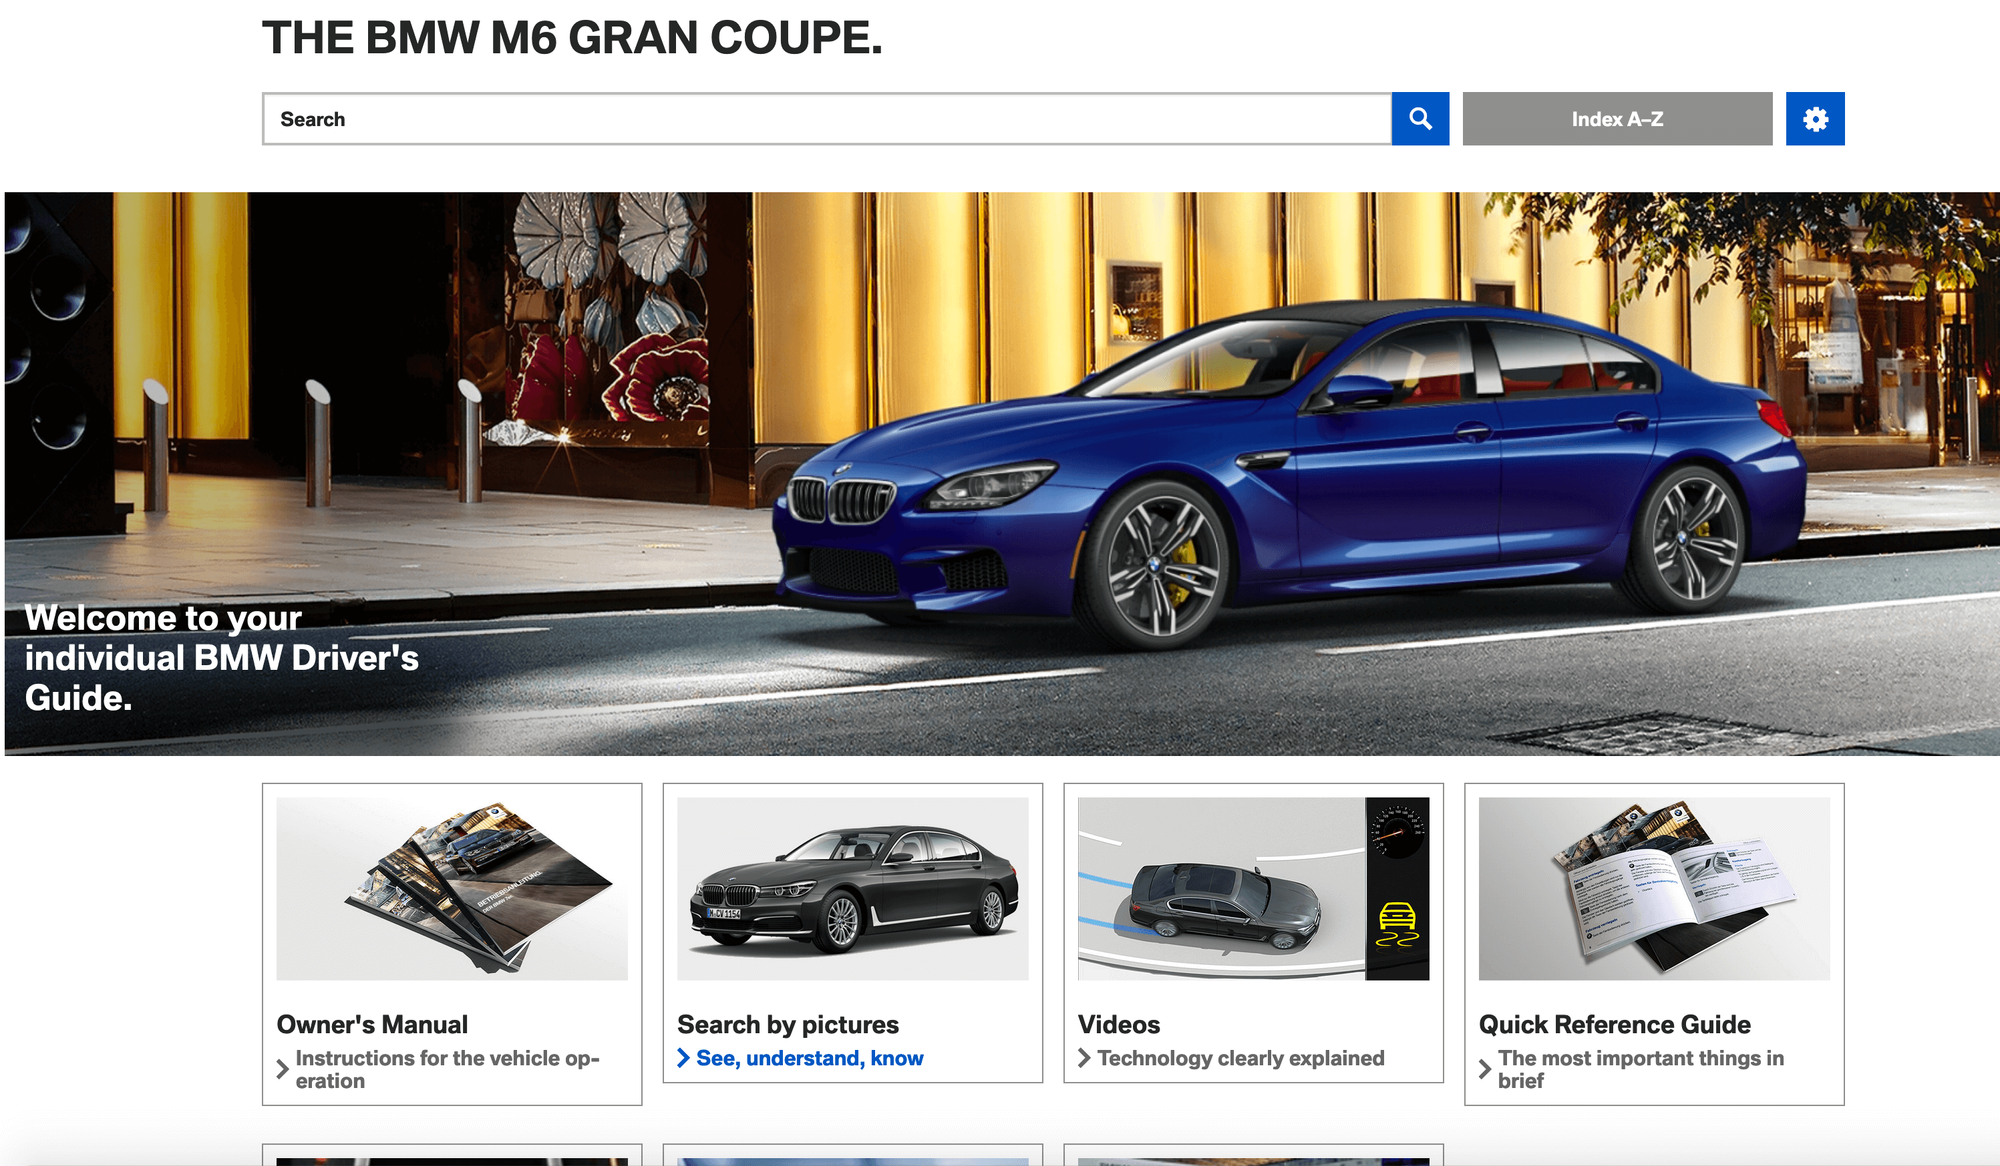Focus the Search input field
2000x1166 pixels.
pos(827,119)
